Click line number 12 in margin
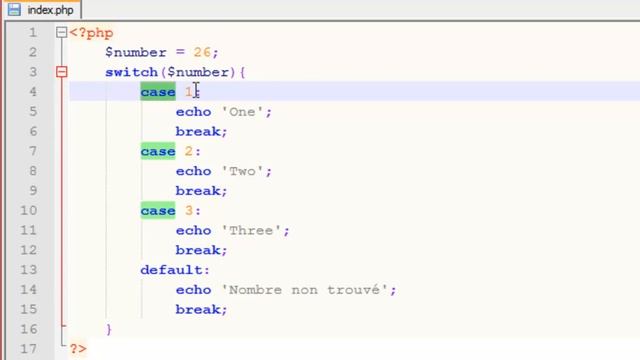Screen dimensions: 640x360 29,250
